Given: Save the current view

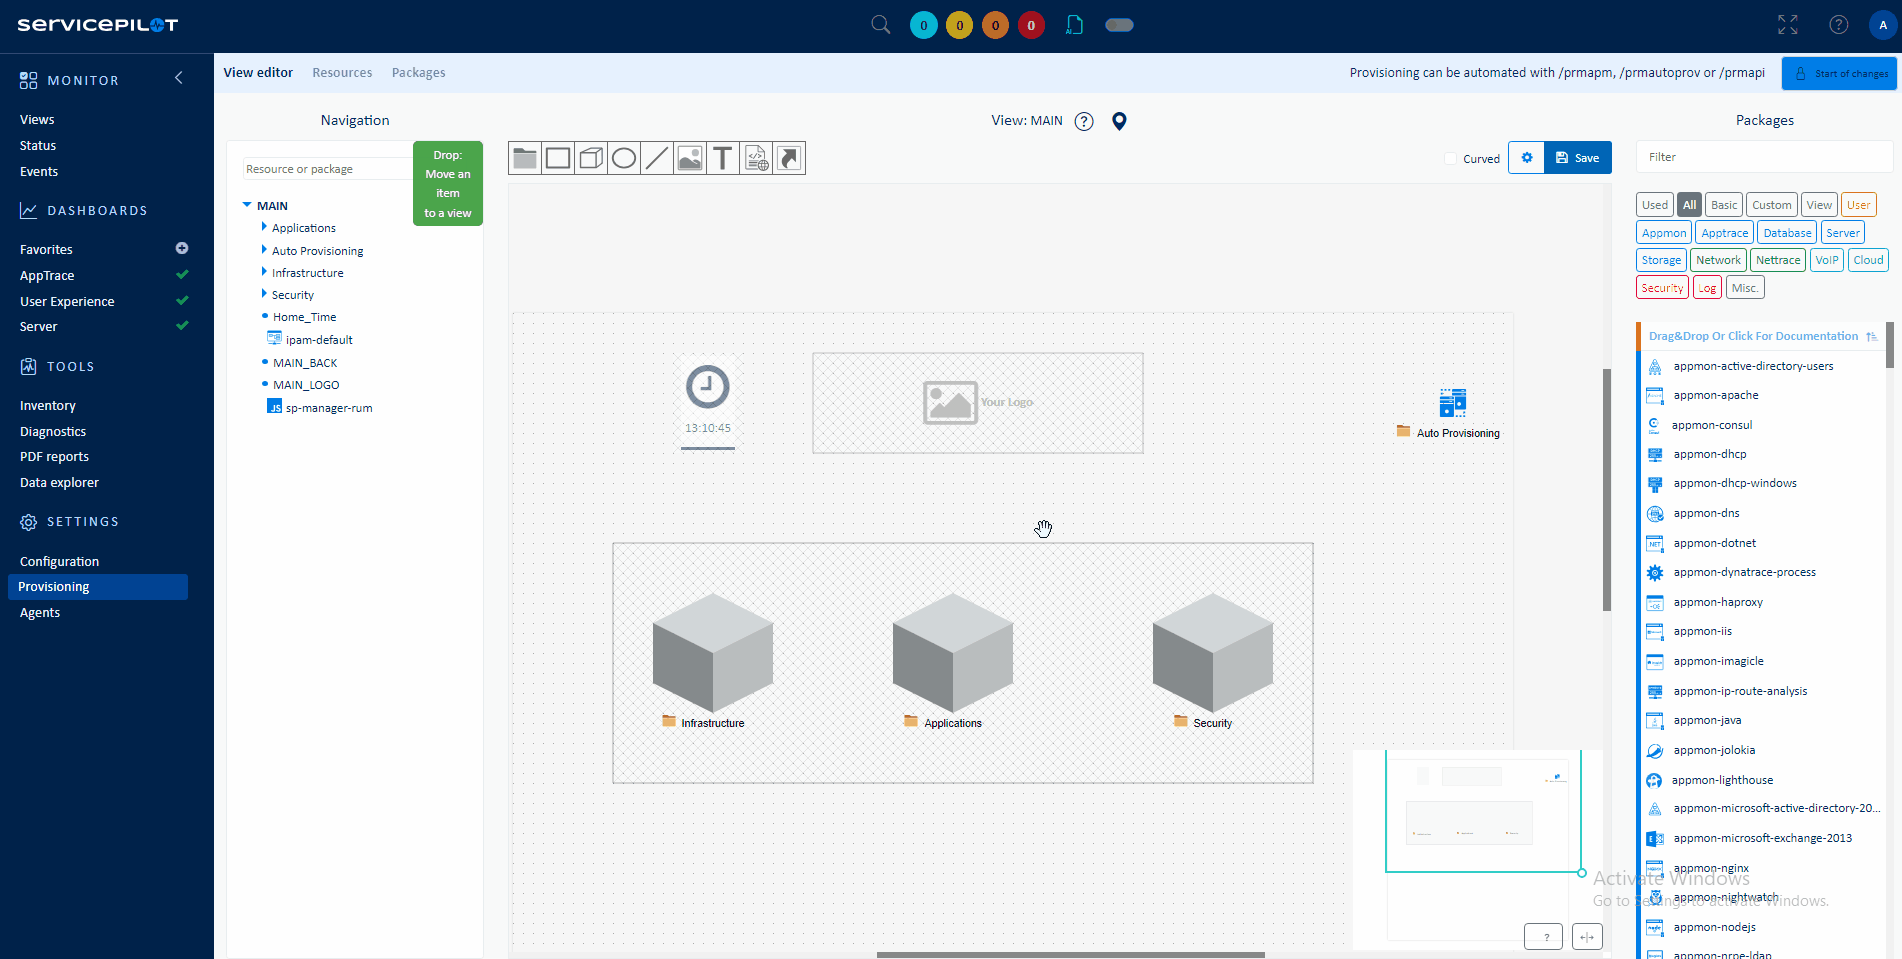Looking at the screenshot, I should point(1577,157).
